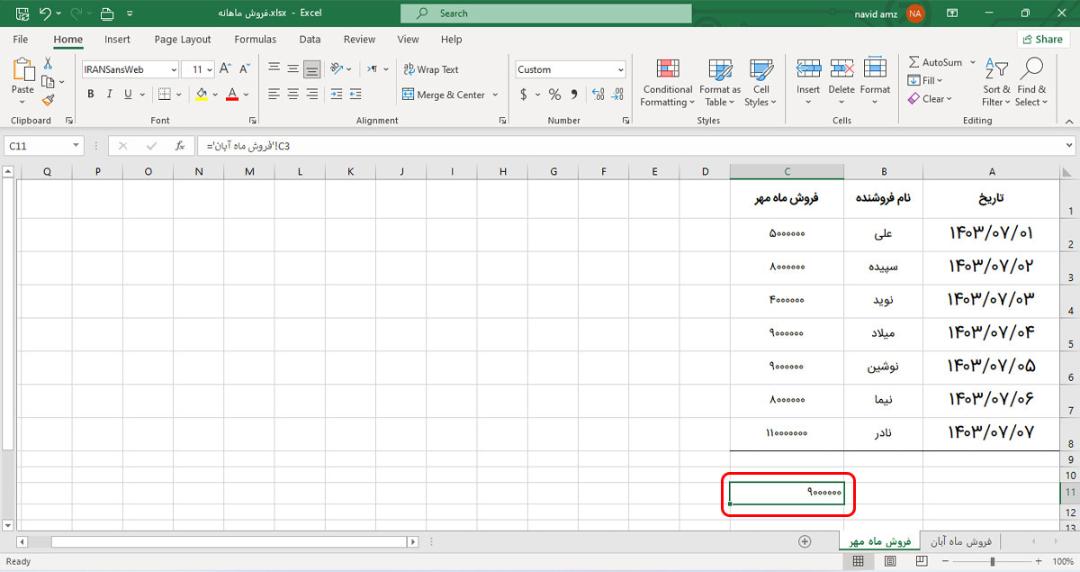Click the Select All corner triangle
Image resolution: width=1080 pixels, height=572 pixels.
[x=1067, y=172]
